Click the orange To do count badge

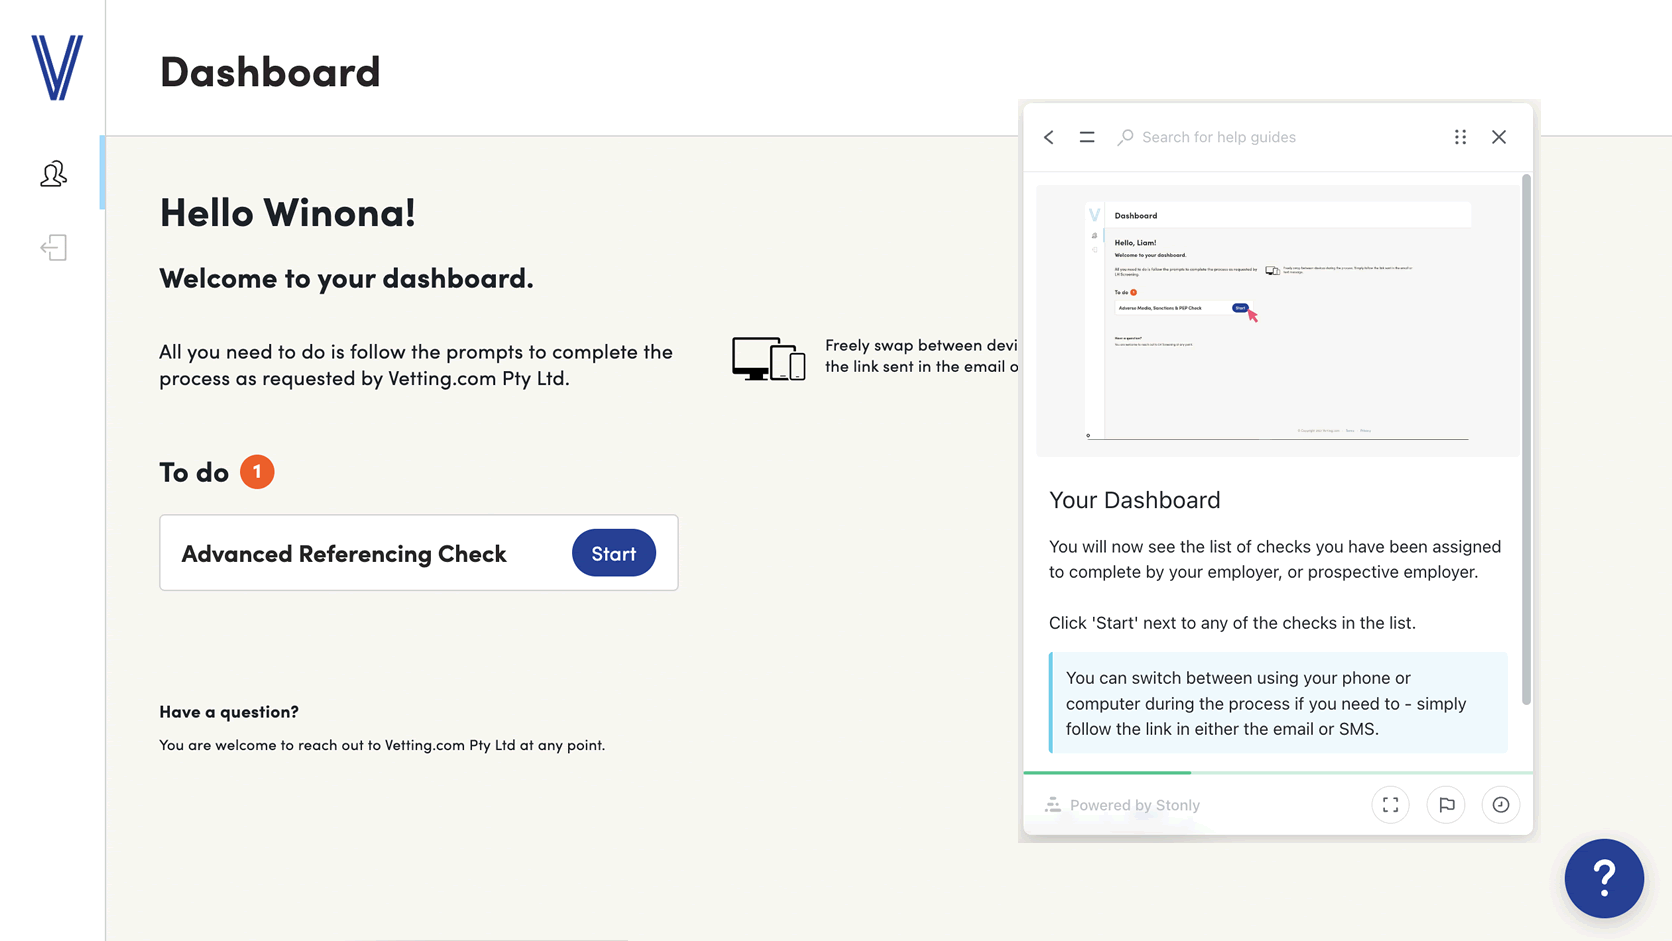(257, 472)
